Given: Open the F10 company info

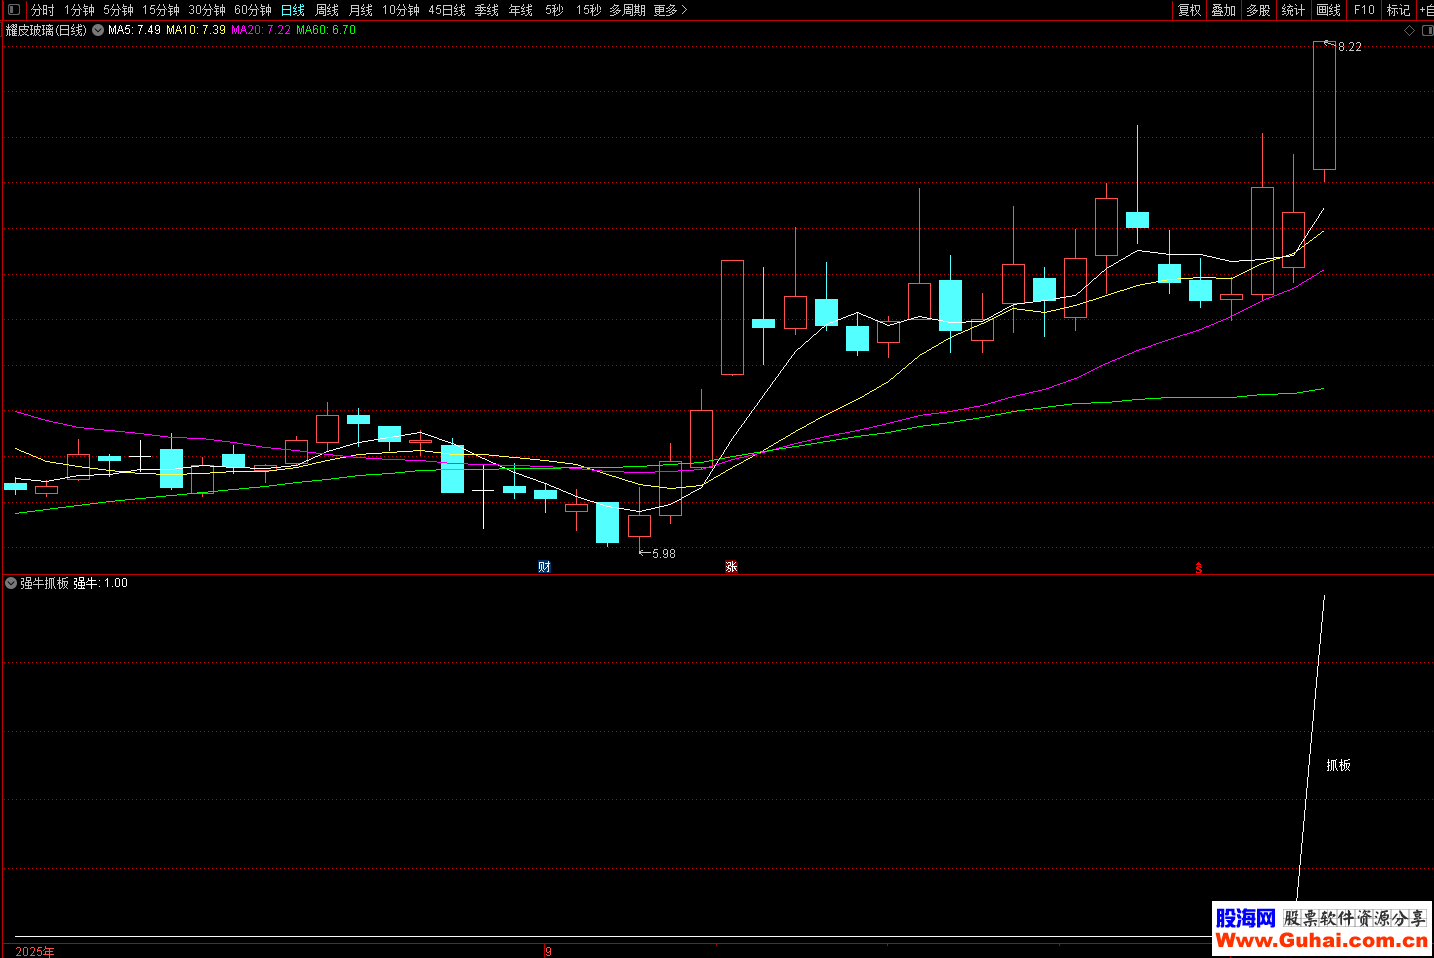Looking at the screenshot, I should click(1364, 10).
